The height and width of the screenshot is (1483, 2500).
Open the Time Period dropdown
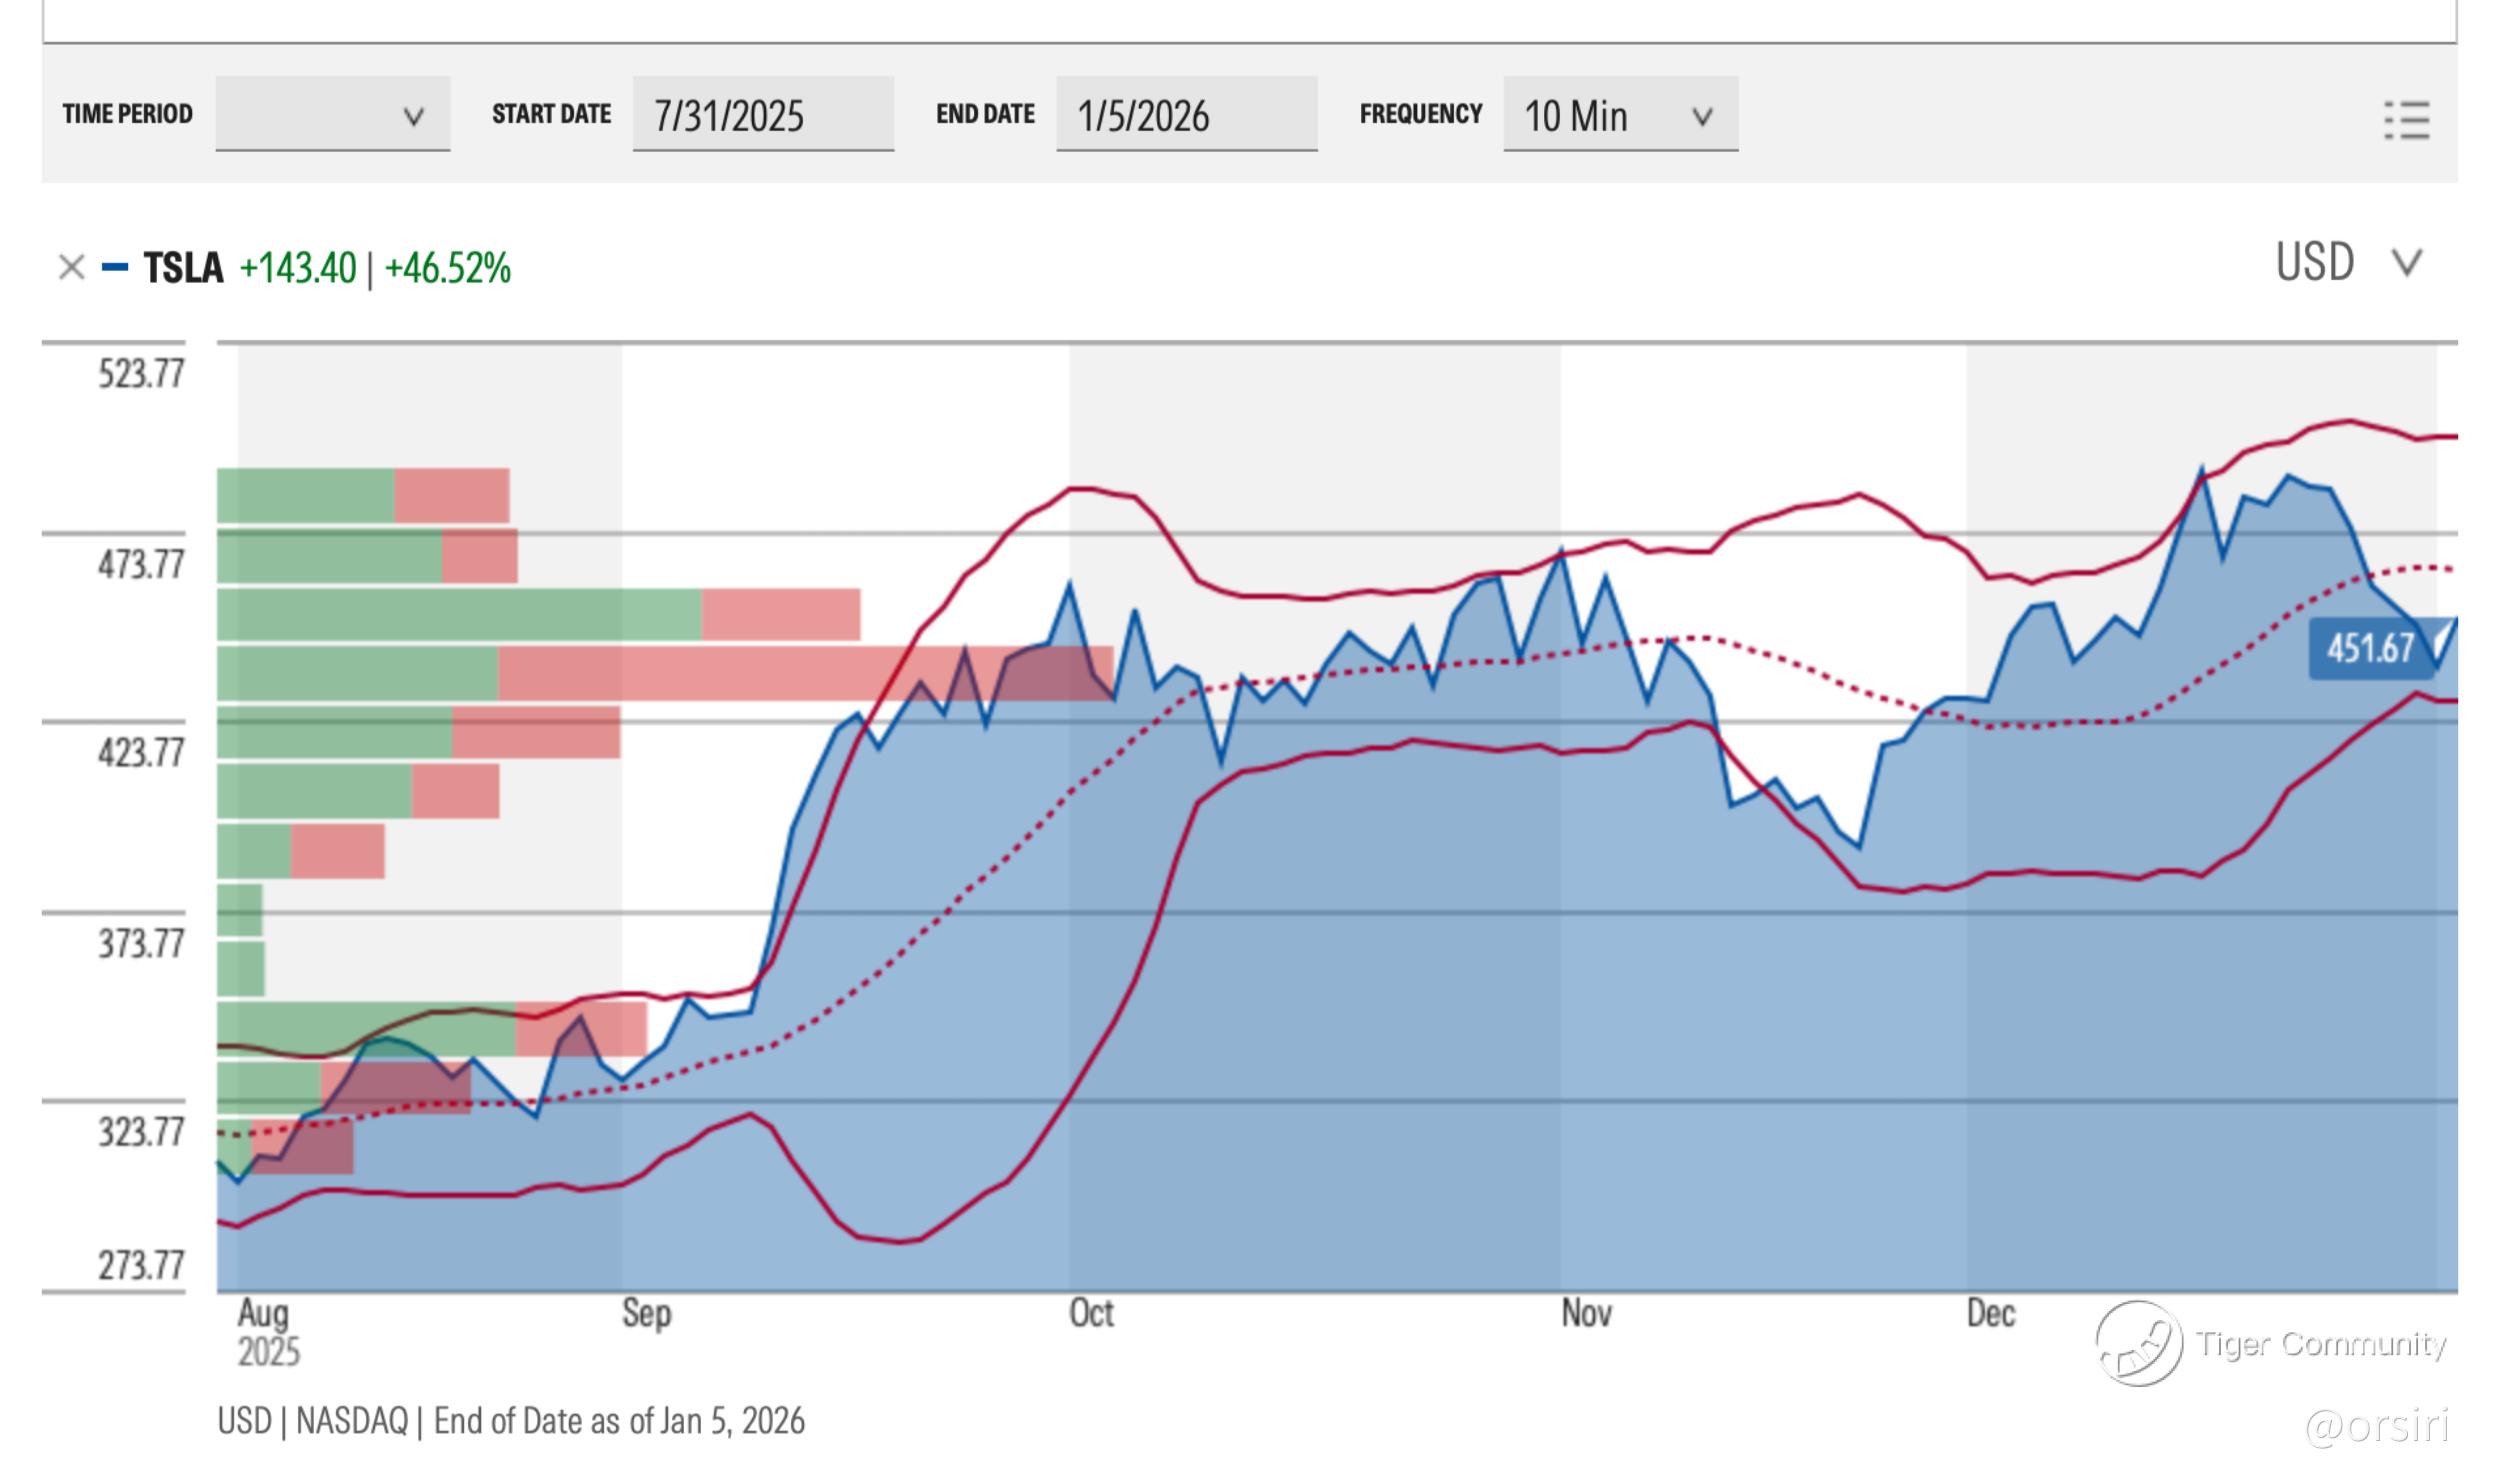[x=332, y=114]
